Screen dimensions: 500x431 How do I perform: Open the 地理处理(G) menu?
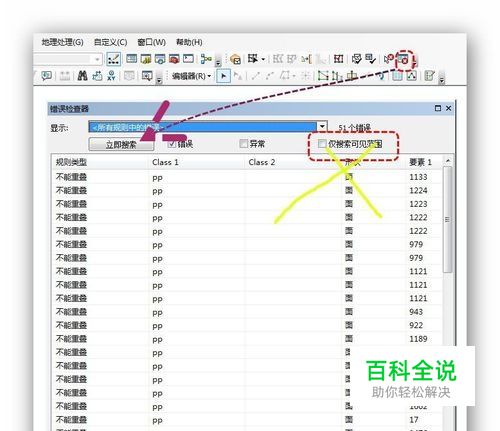[62, 42]
